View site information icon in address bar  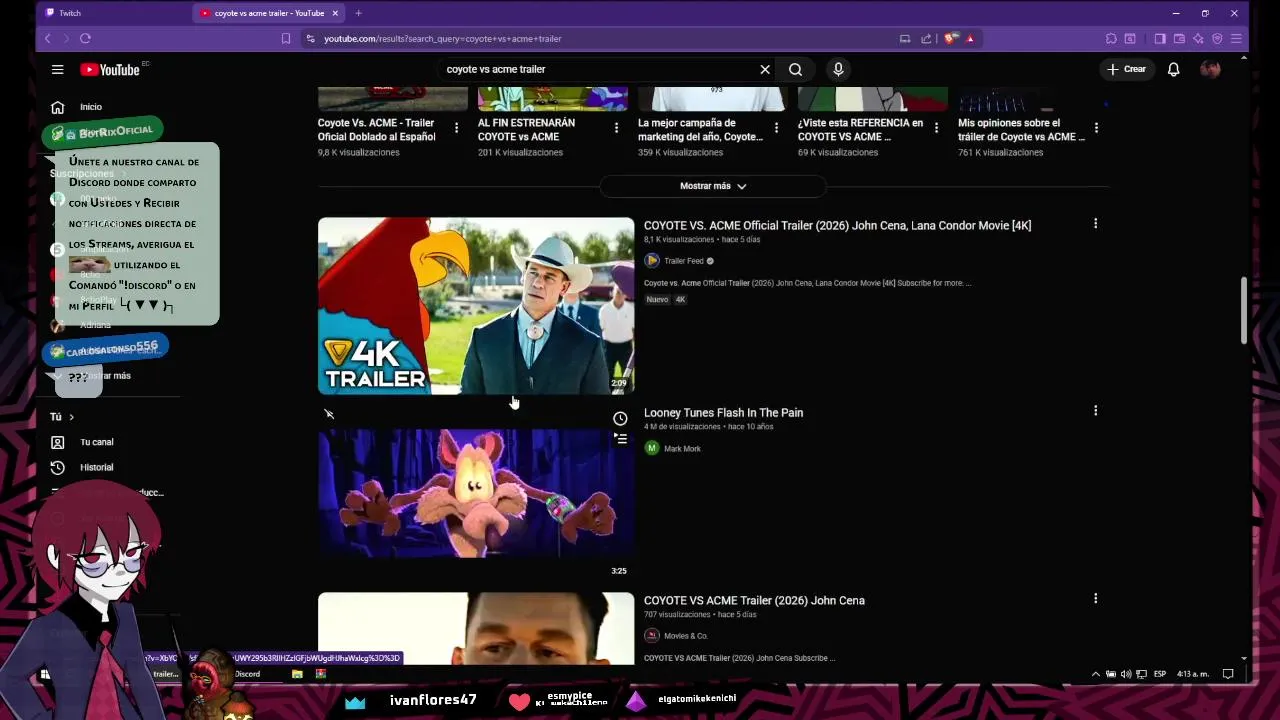tap(311, 38)
